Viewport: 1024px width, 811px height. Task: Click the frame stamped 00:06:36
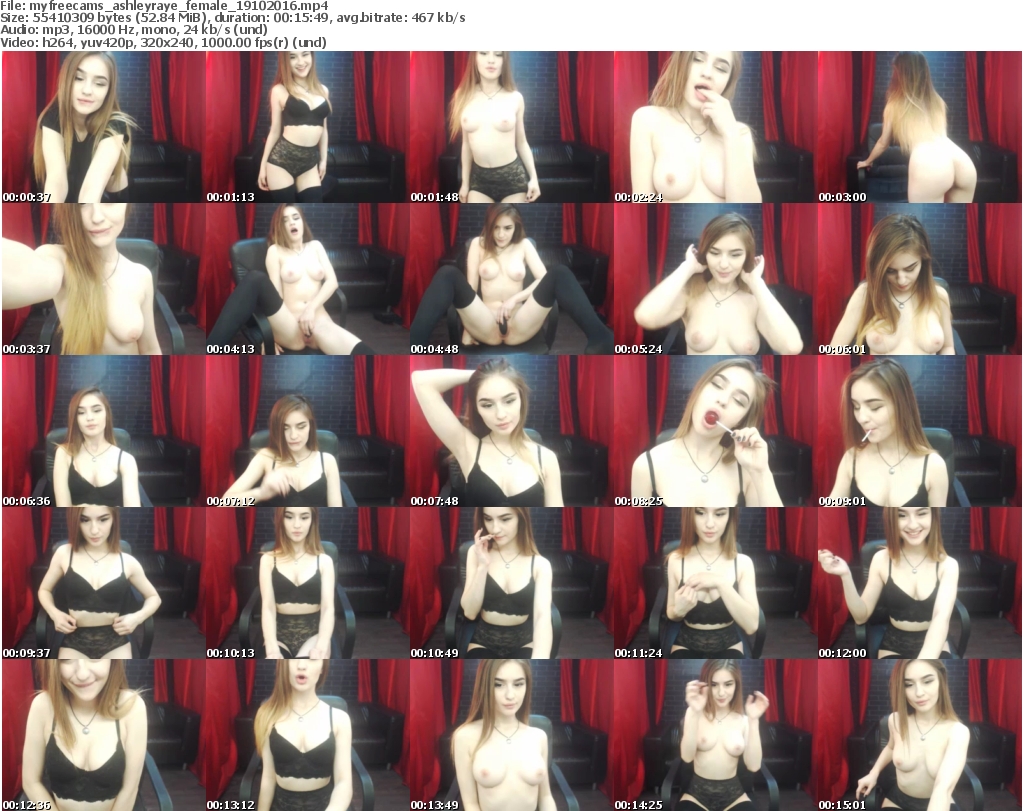click(103, 432)
